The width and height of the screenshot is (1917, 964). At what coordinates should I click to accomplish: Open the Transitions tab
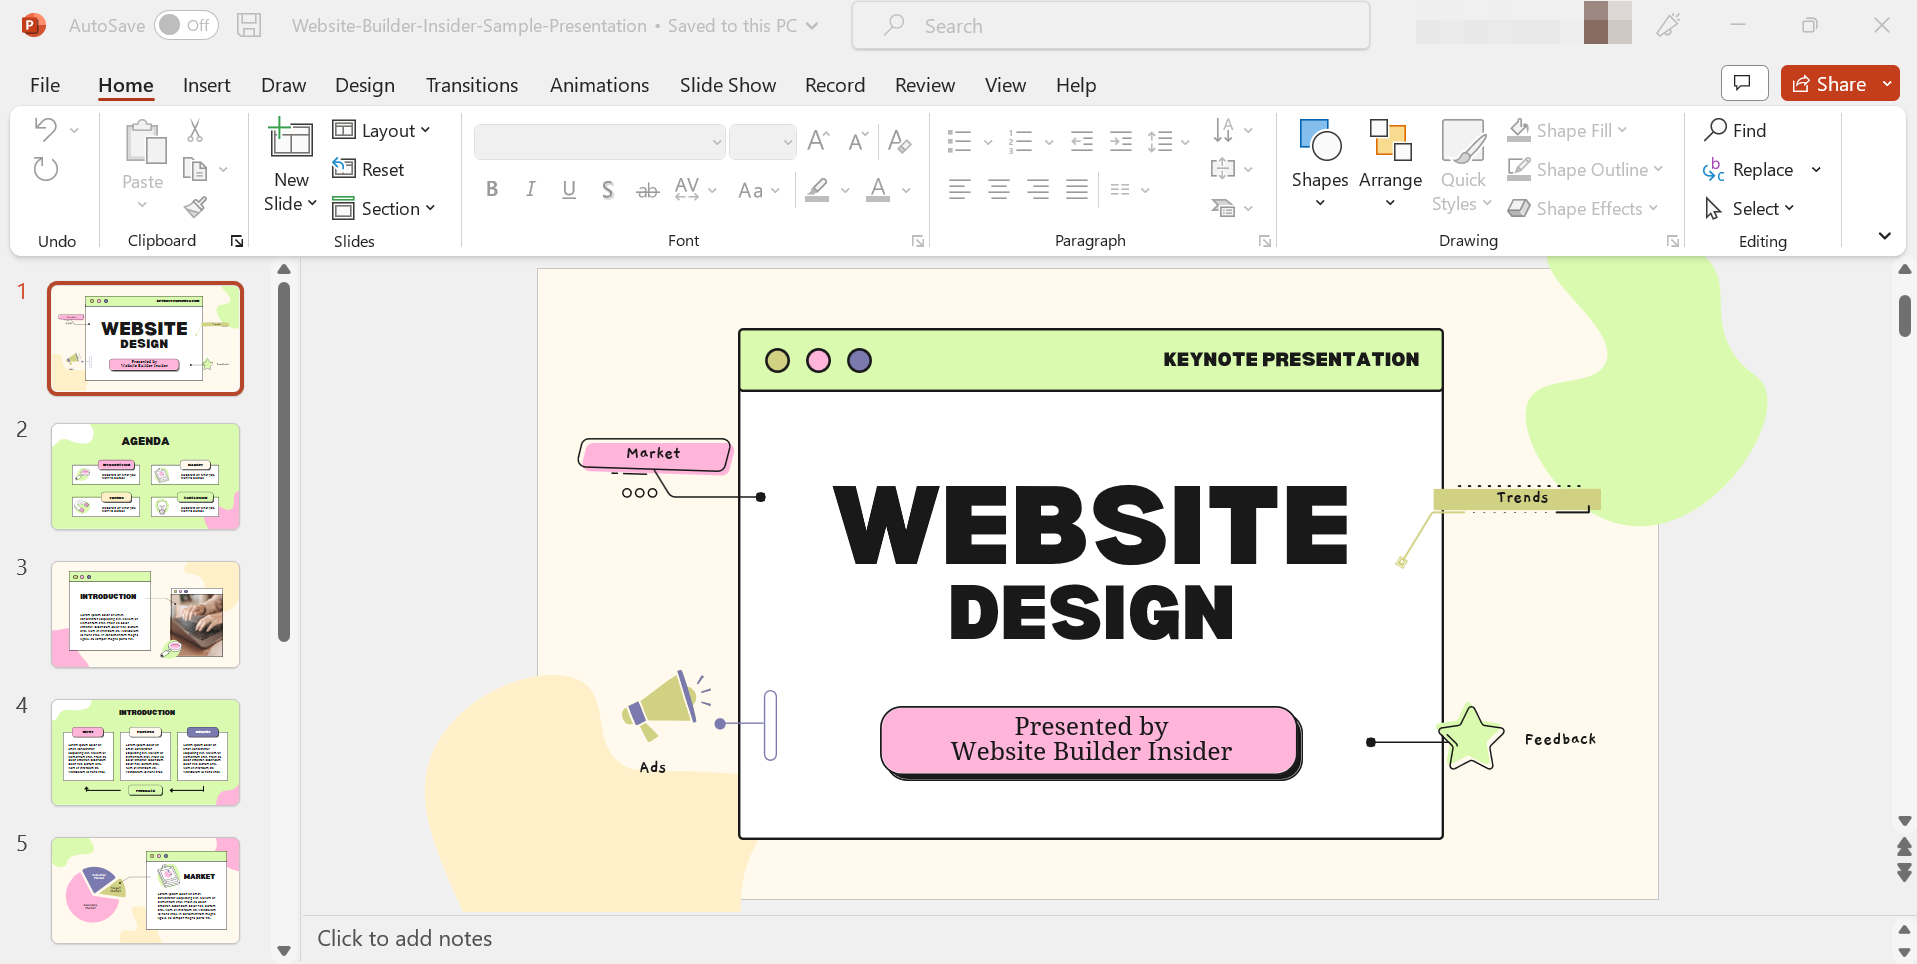tap(471, 85)
